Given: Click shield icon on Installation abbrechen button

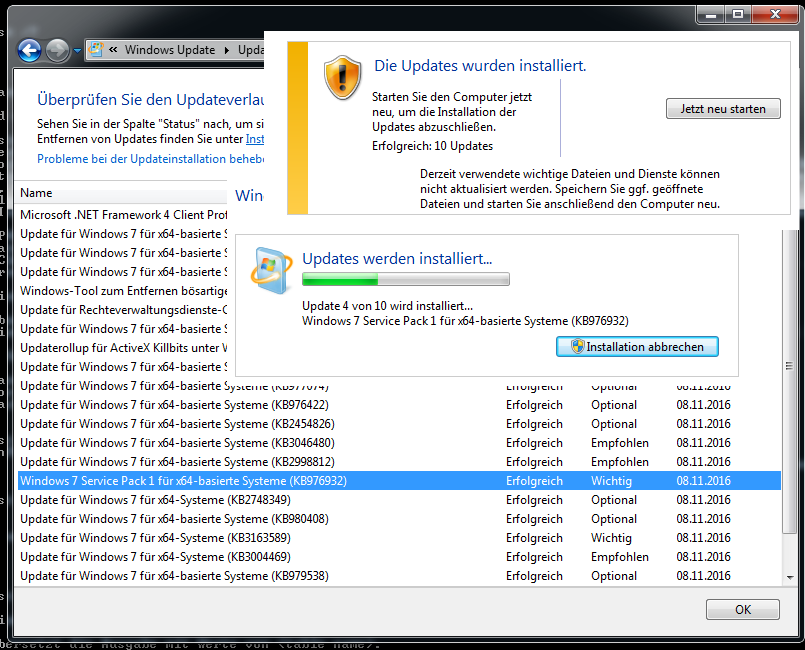Looking at the screenshot, I should 577,347.
